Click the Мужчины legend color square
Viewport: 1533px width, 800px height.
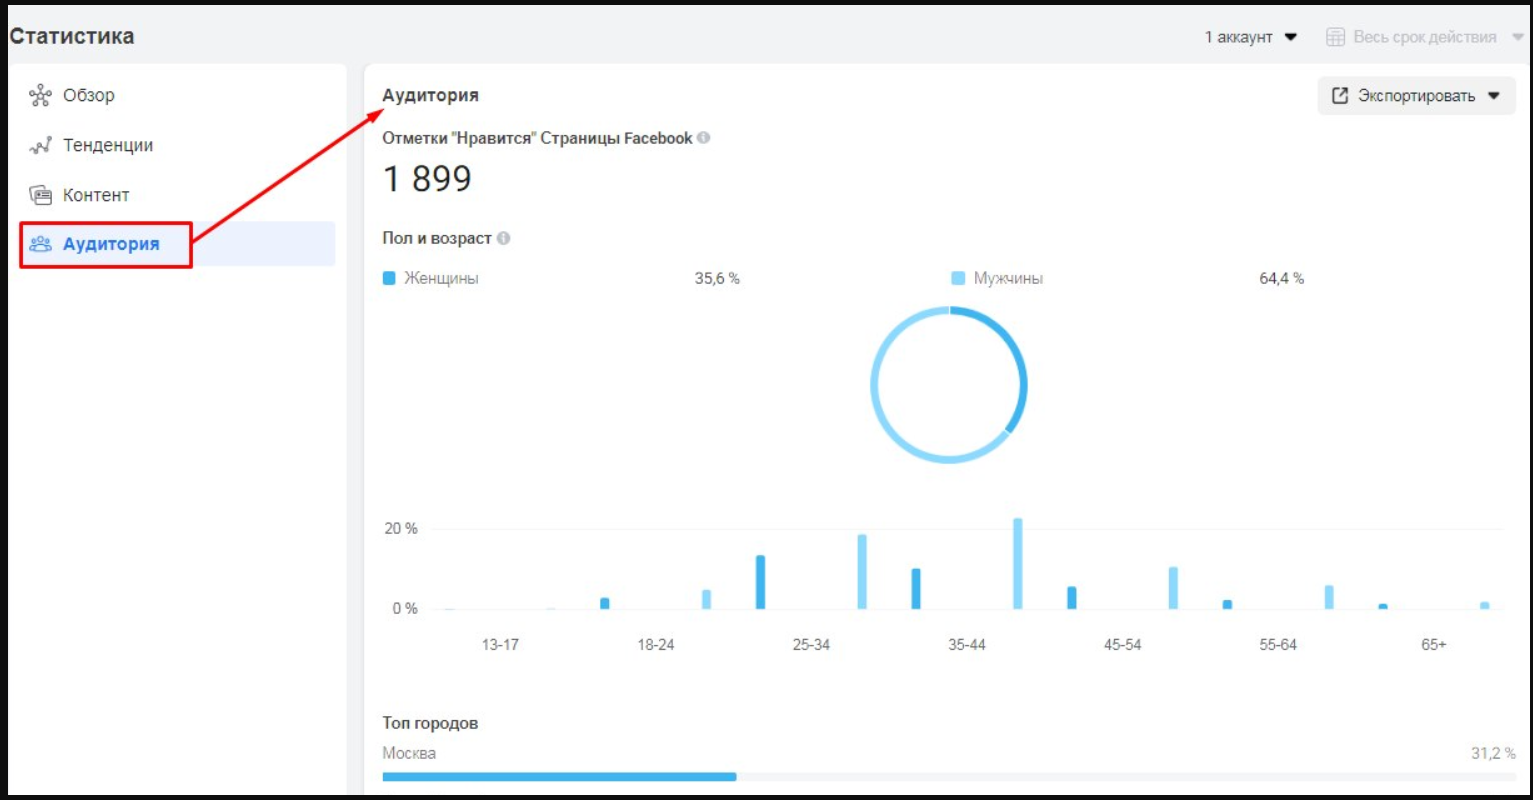point(958,278)
